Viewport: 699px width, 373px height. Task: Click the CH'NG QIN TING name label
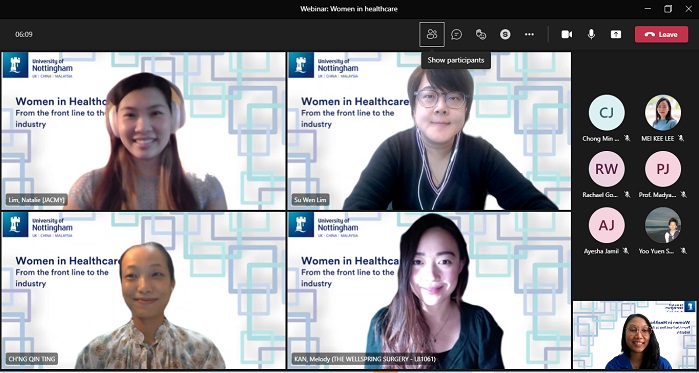[x=32, y=359]
